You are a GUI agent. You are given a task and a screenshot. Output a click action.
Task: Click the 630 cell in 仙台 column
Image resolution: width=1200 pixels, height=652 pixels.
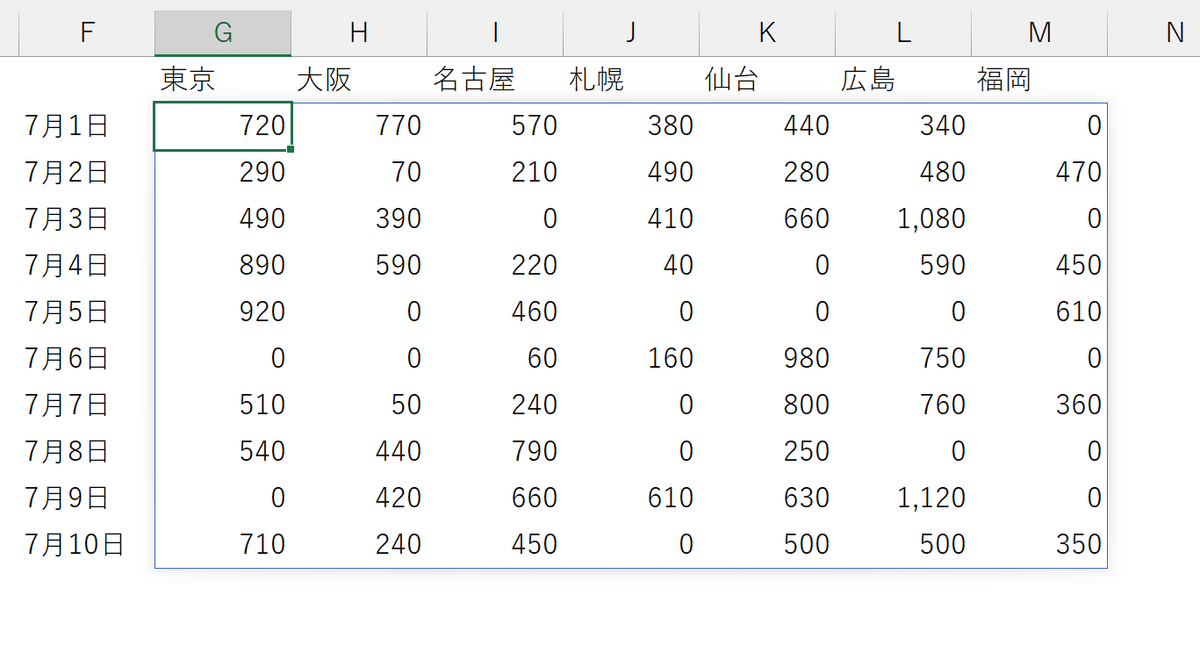(x=767, y=498)
